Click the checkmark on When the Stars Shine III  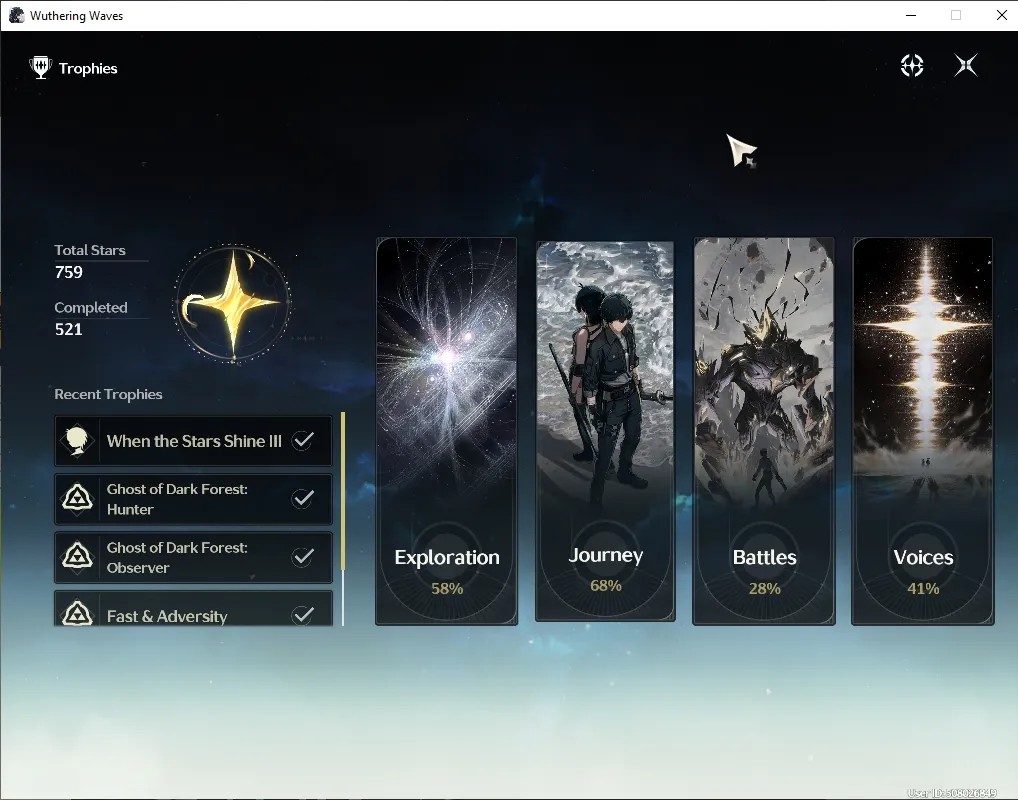coord(303,440)
